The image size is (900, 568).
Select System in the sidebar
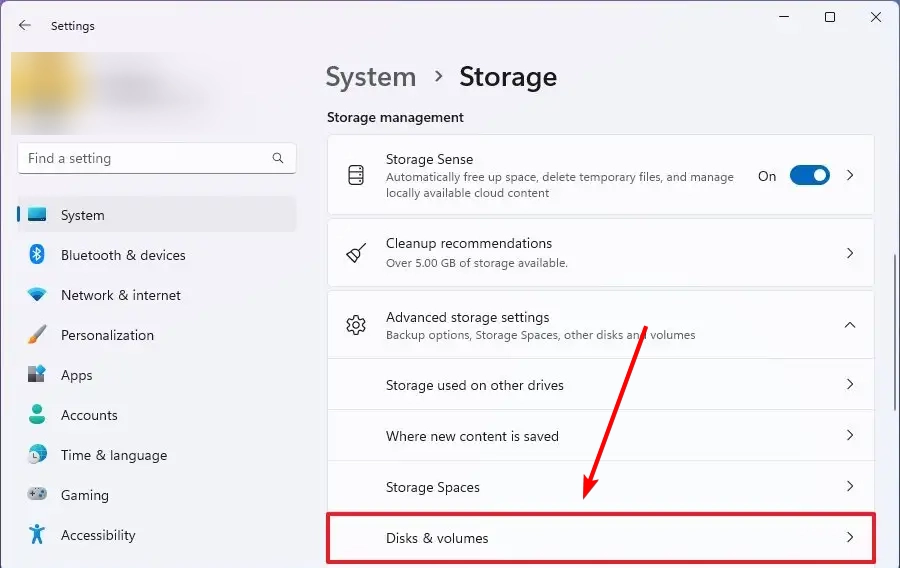tap(157, 215)
